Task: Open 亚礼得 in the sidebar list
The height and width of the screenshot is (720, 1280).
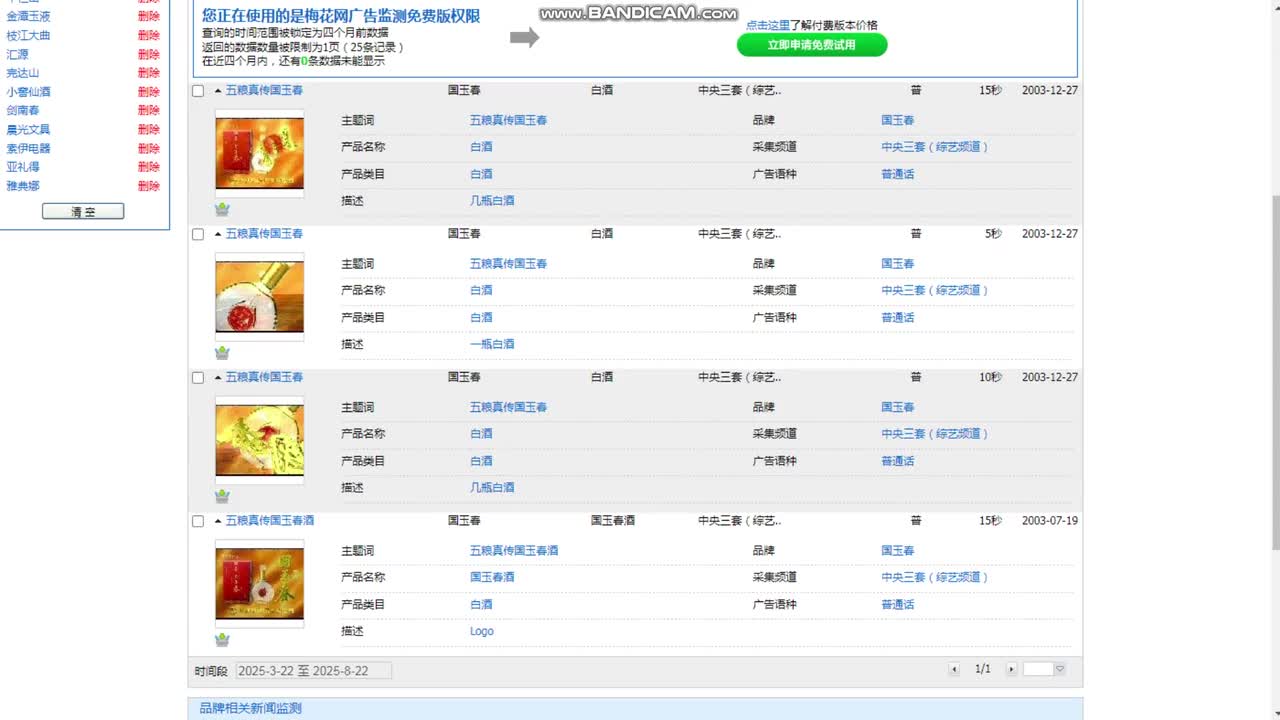Action: pos(23,167)
